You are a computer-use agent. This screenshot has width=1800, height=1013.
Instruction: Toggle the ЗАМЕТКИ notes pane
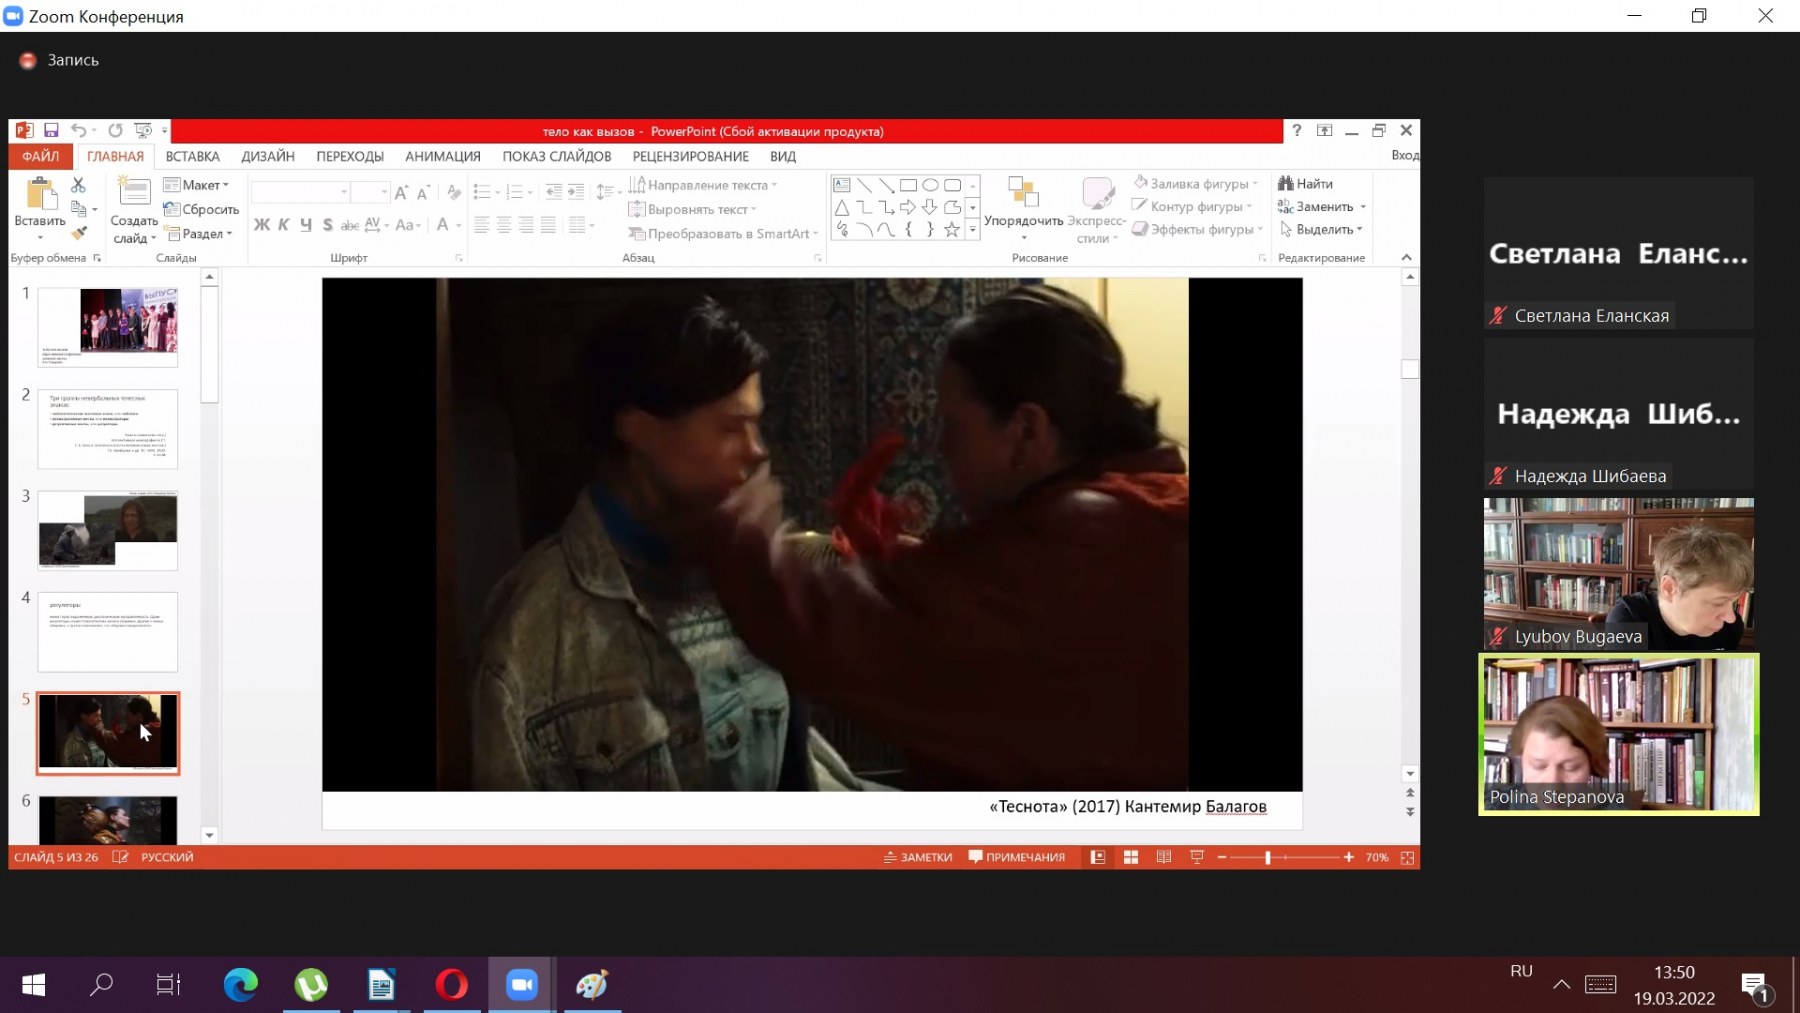(918, 857)
